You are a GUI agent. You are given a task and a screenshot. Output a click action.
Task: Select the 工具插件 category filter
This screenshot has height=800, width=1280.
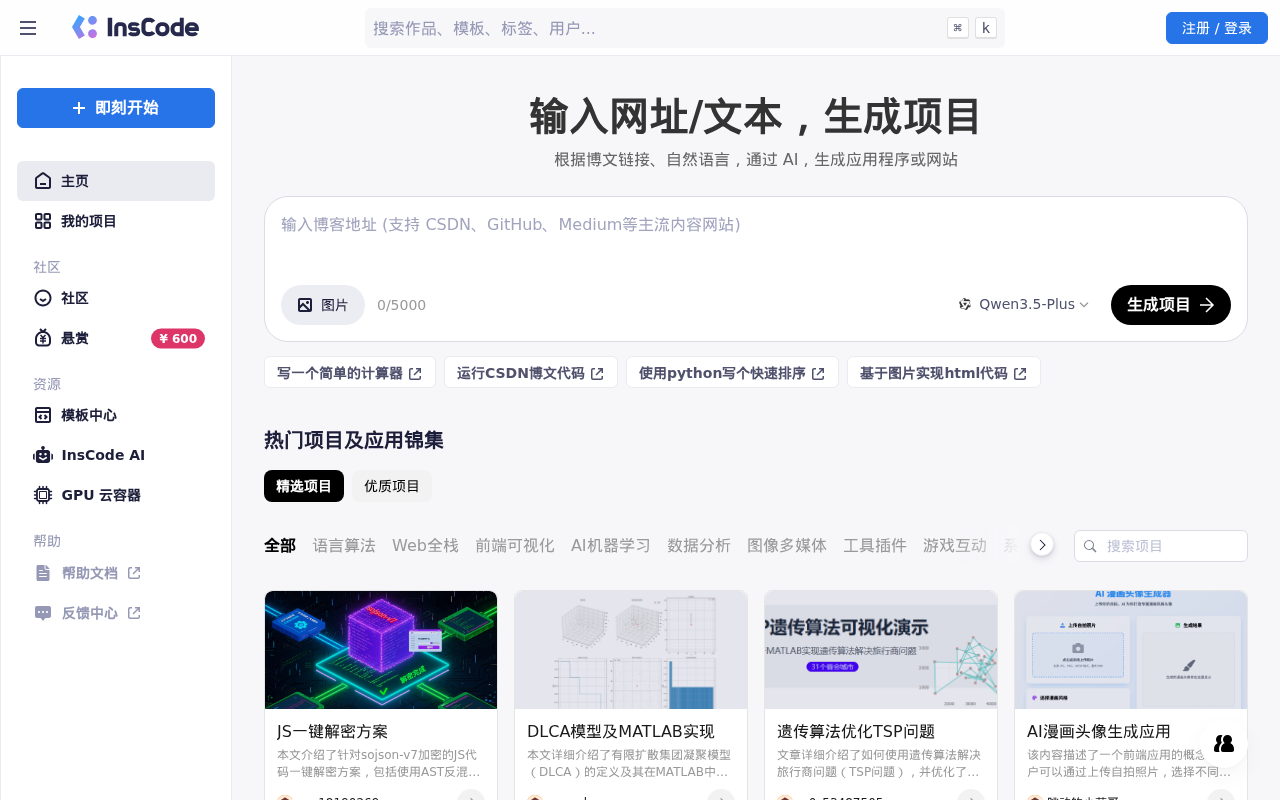click(x=875, y=545)
